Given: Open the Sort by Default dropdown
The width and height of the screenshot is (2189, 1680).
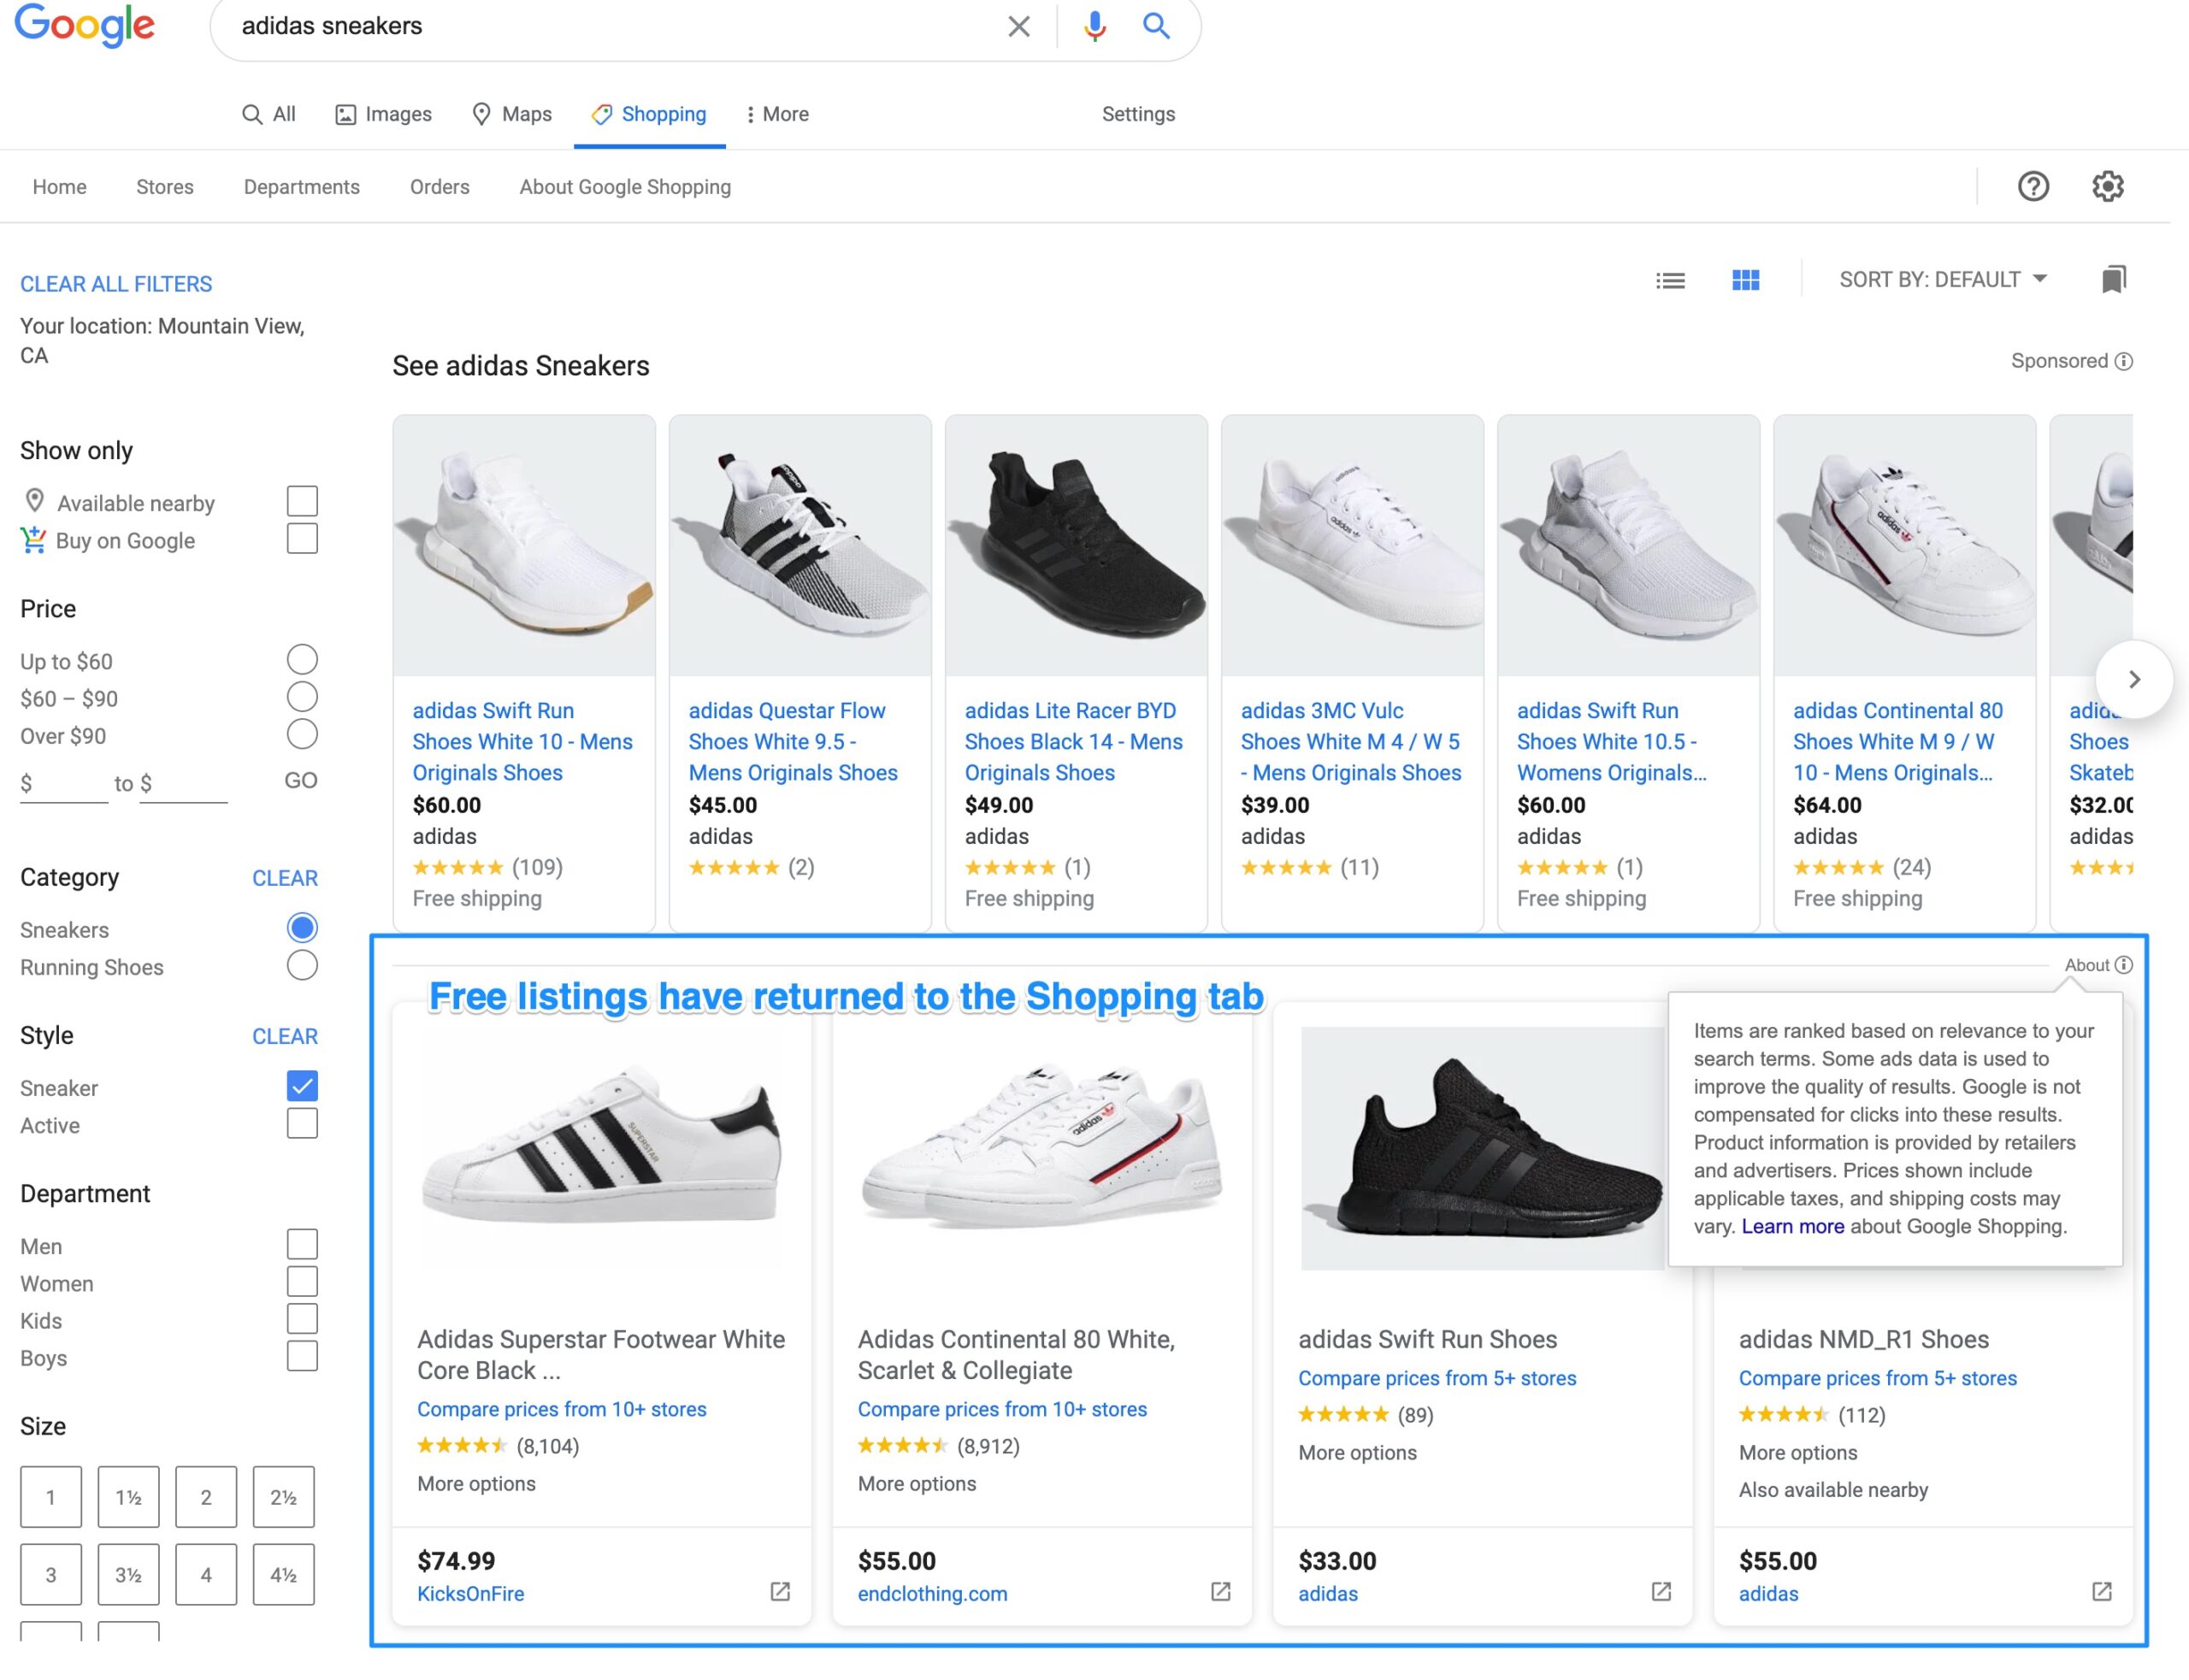Looking at the screenshot, I should (x=1945, y=280).
